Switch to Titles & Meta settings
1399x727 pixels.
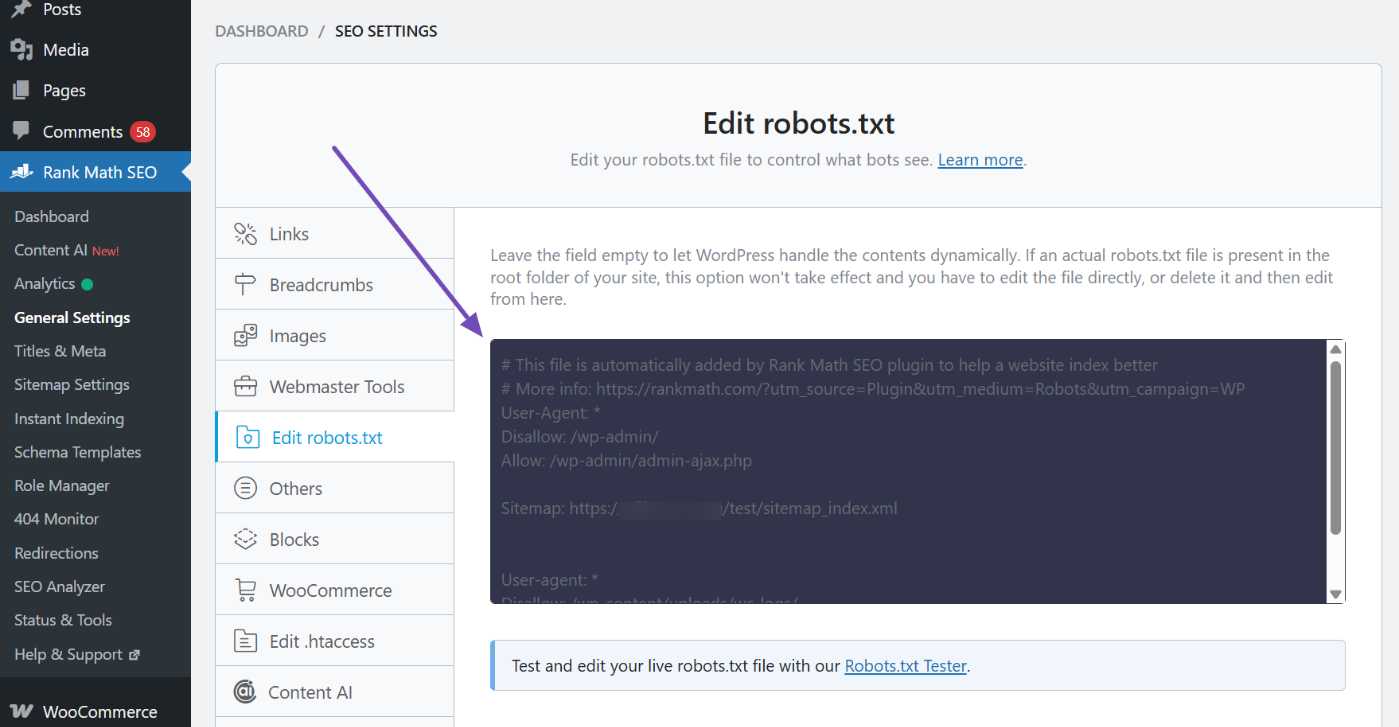pyautogui.click(x=60, y=350)
